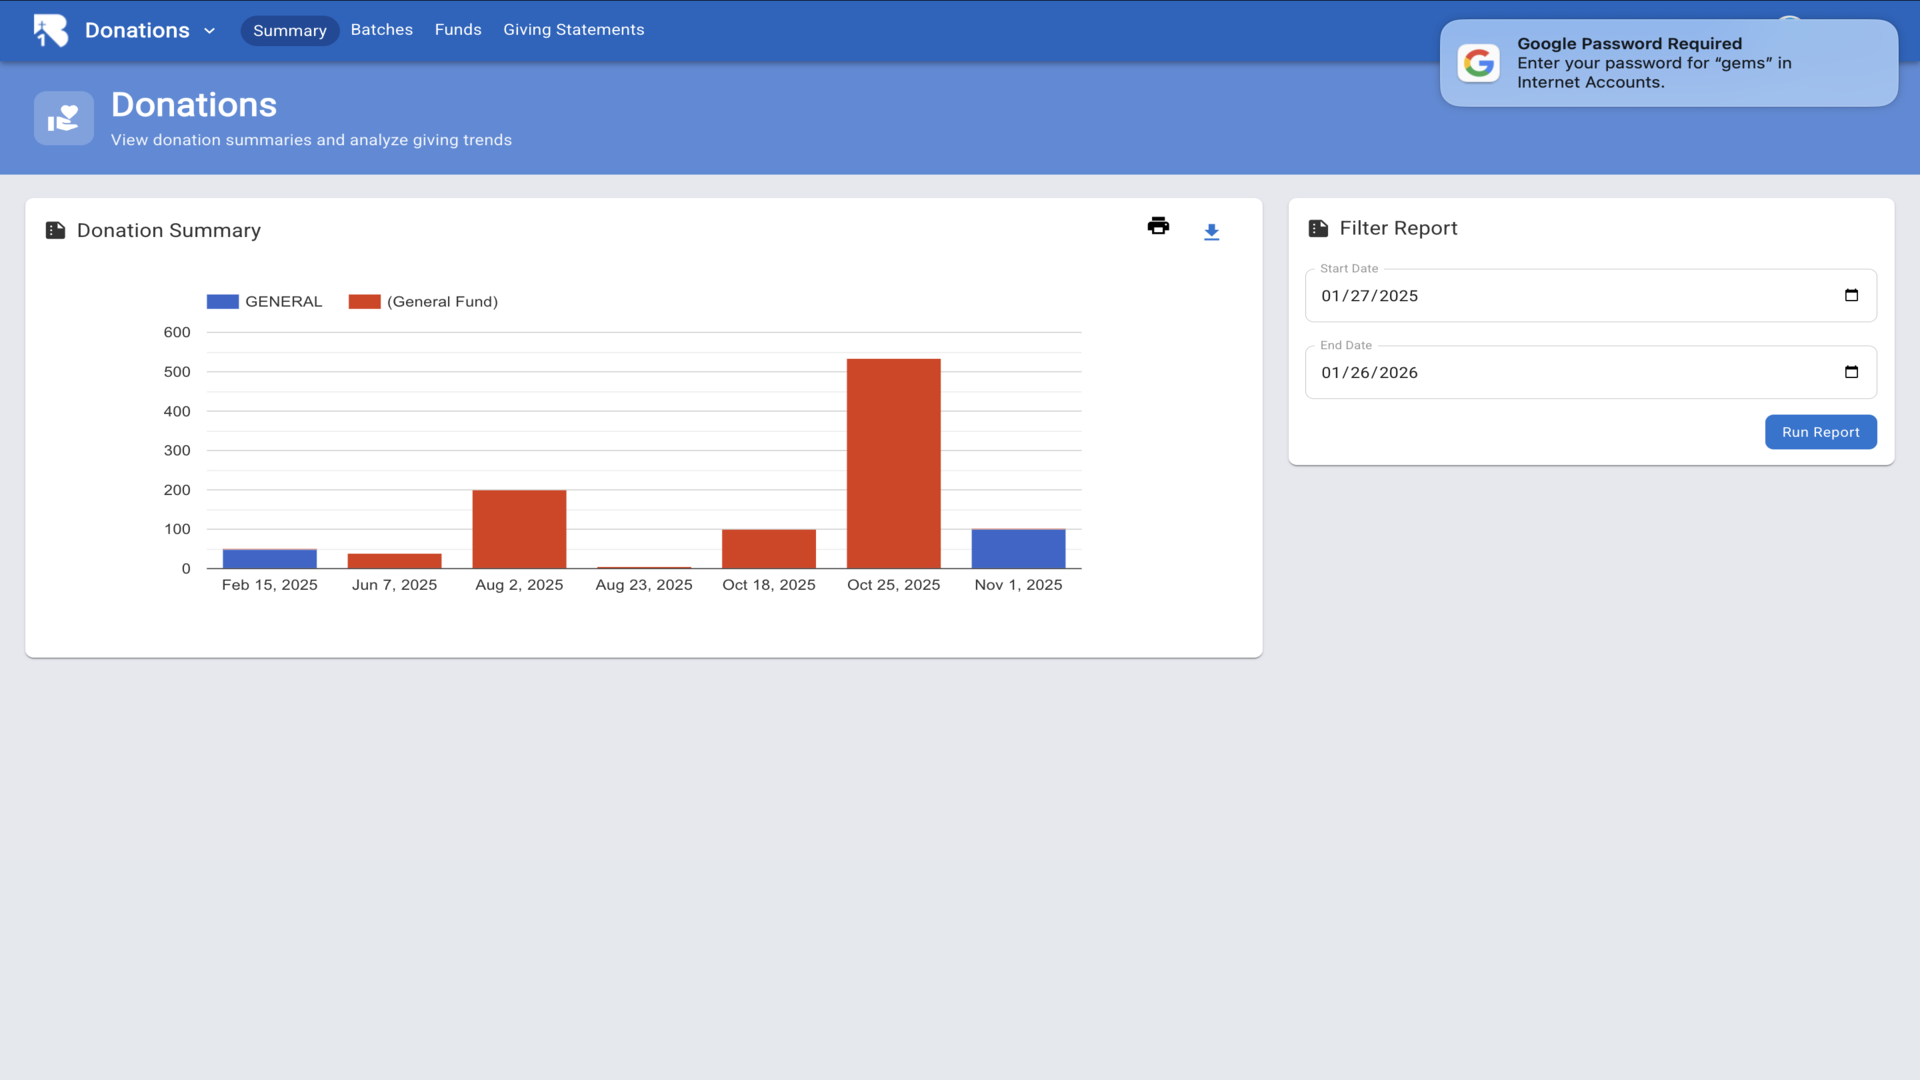1920x1080 pixels.
Task: Open the End Date calendar picker icon
Action: tap(1851, 372)
